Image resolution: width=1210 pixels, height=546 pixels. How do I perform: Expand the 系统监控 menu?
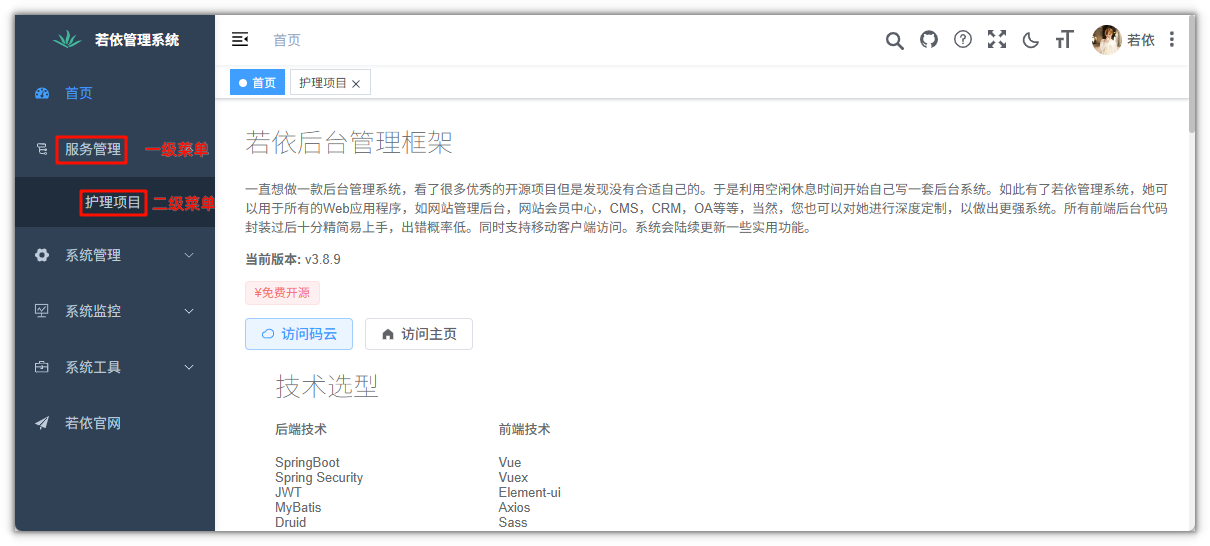point(115,311)
